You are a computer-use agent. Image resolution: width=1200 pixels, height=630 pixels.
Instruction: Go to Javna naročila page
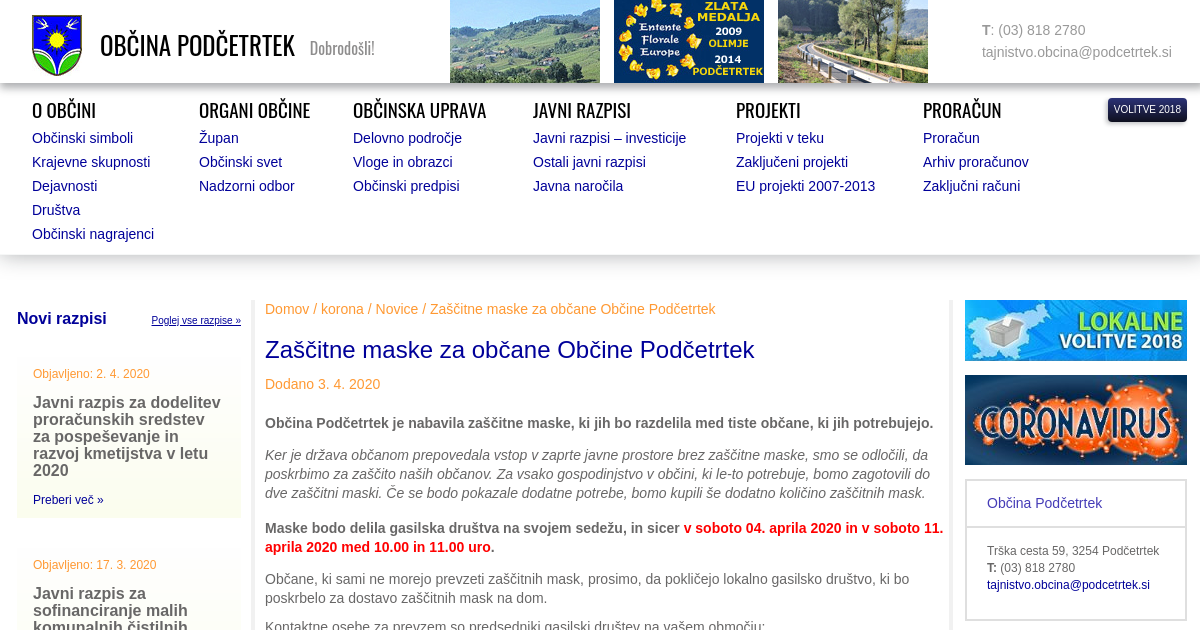(577, 186)
